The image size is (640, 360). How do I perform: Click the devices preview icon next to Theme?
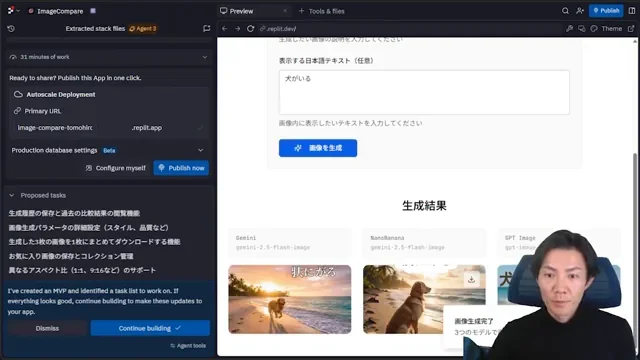pyautogui.click(x=582, y=29)
